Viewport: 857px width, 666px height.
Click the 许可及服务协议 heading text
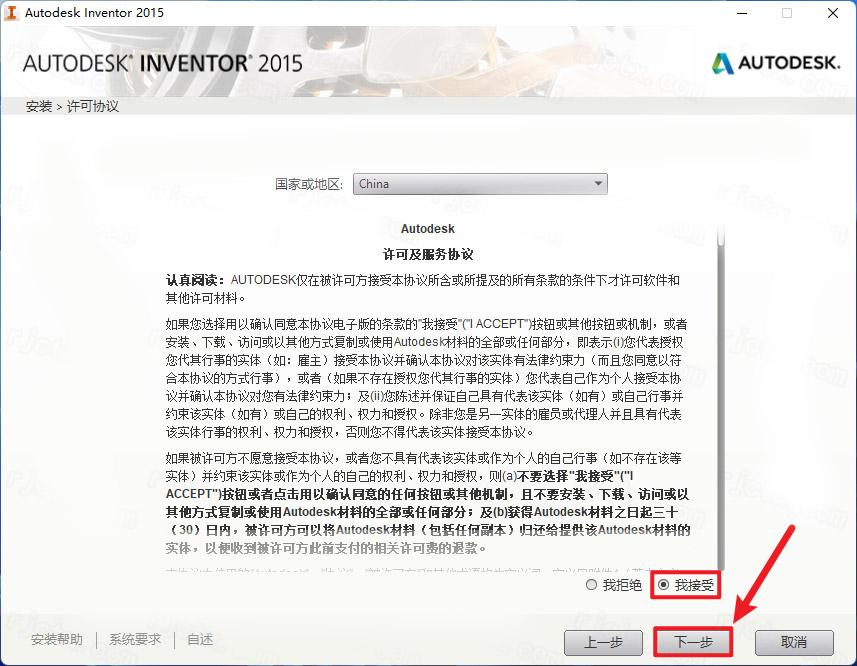click(428, 254)
